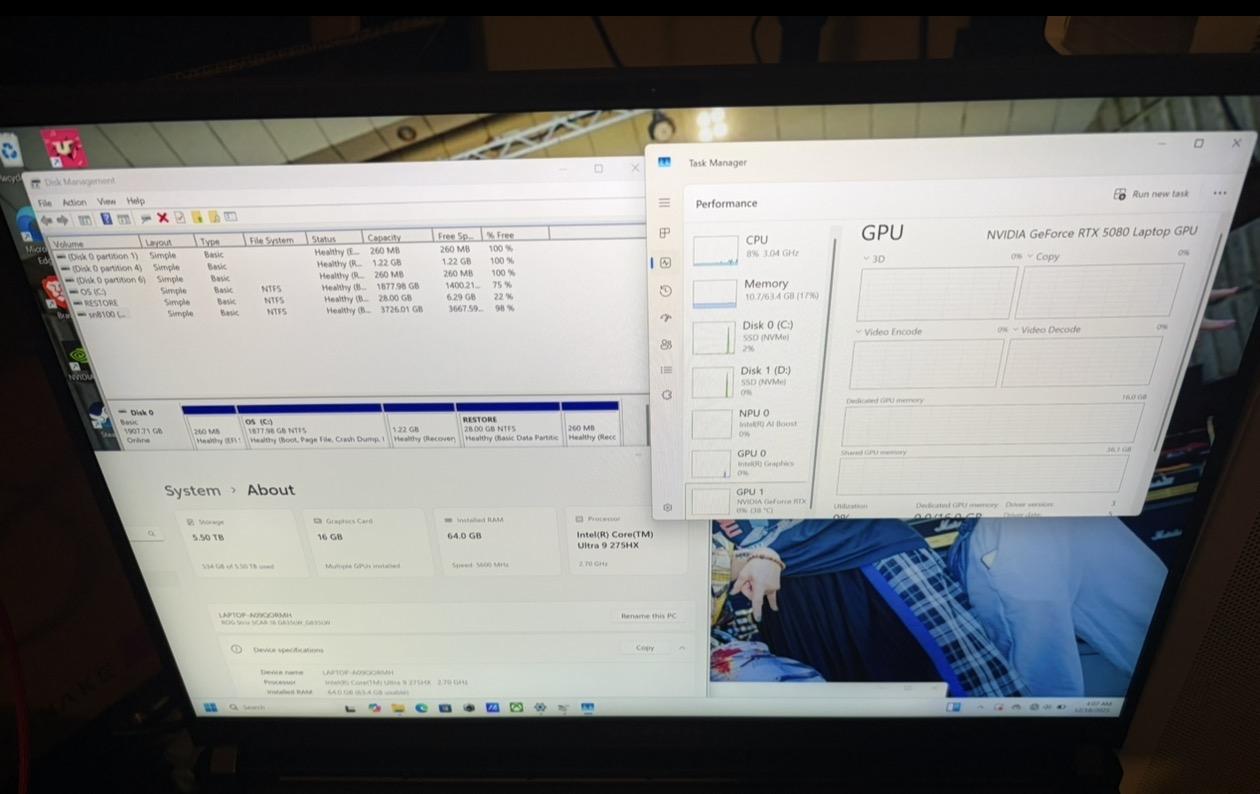
Task: Open Task Manager settings gear
Action: point(668,507)
